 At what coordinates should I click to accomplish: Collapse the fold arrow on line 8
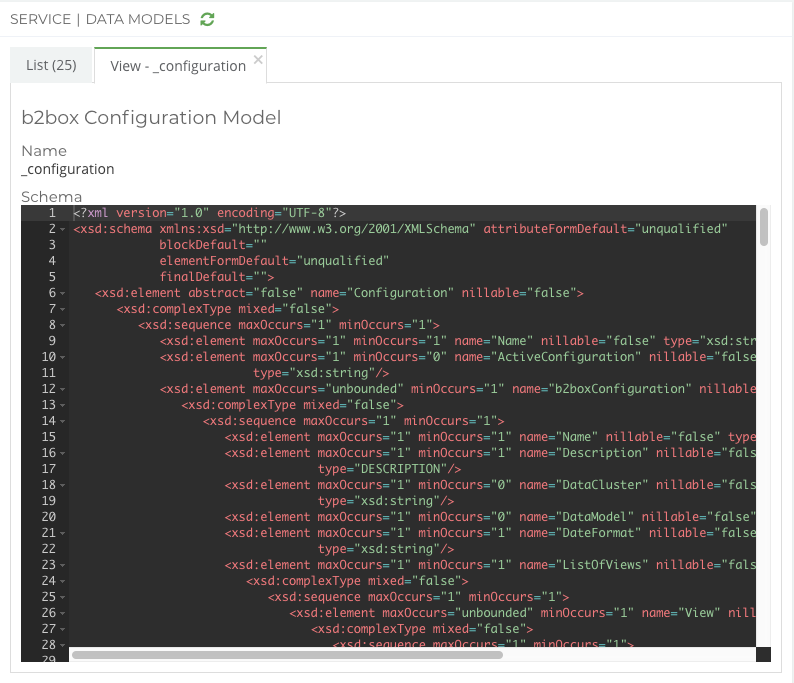(63, 326)
